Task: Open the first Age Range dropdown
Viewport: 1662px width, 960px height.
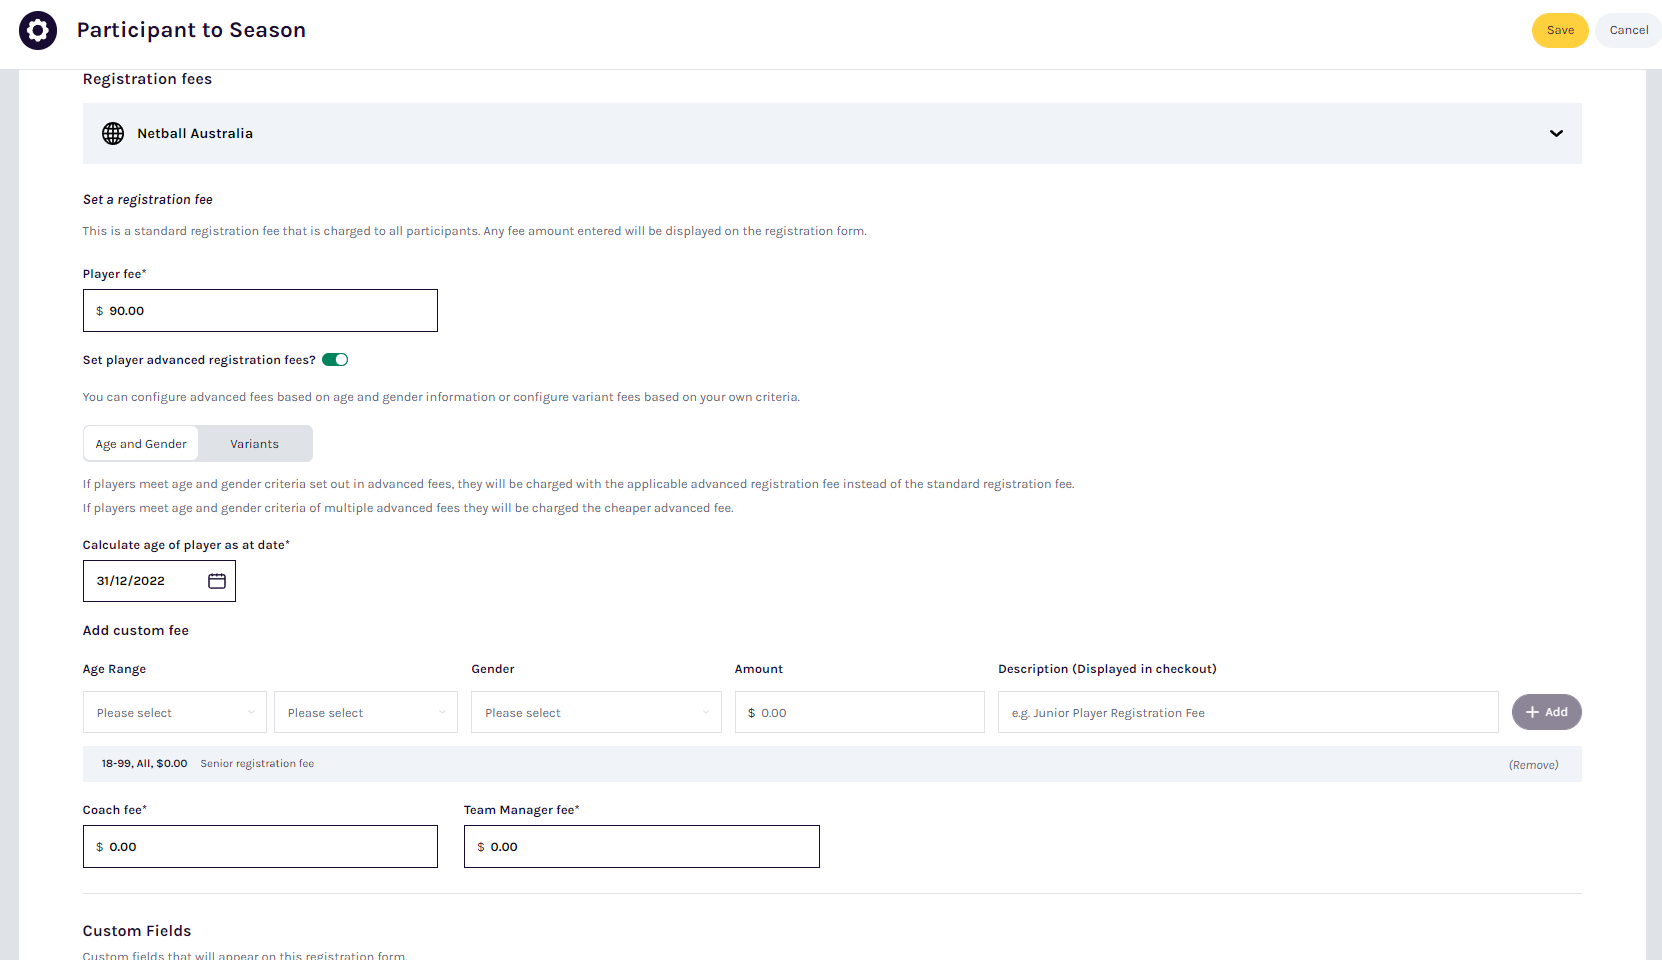Action: [x=175, y=712]
